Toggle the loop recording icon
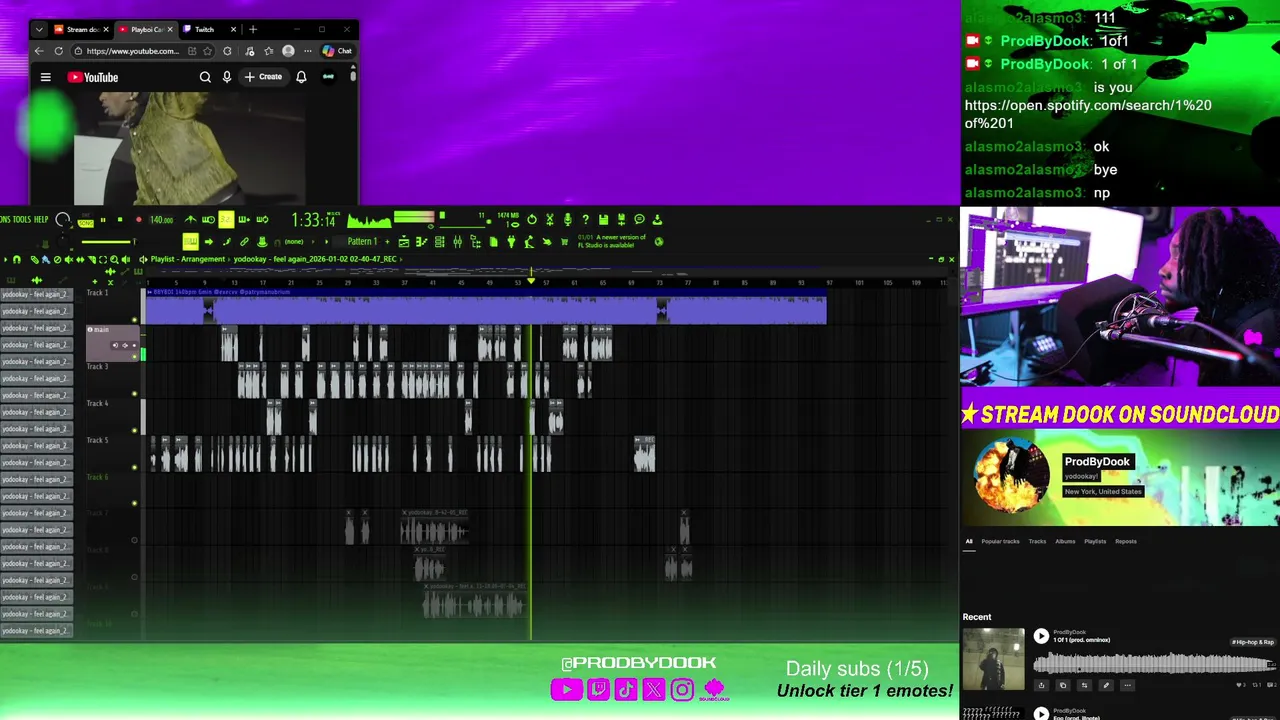 262,219
